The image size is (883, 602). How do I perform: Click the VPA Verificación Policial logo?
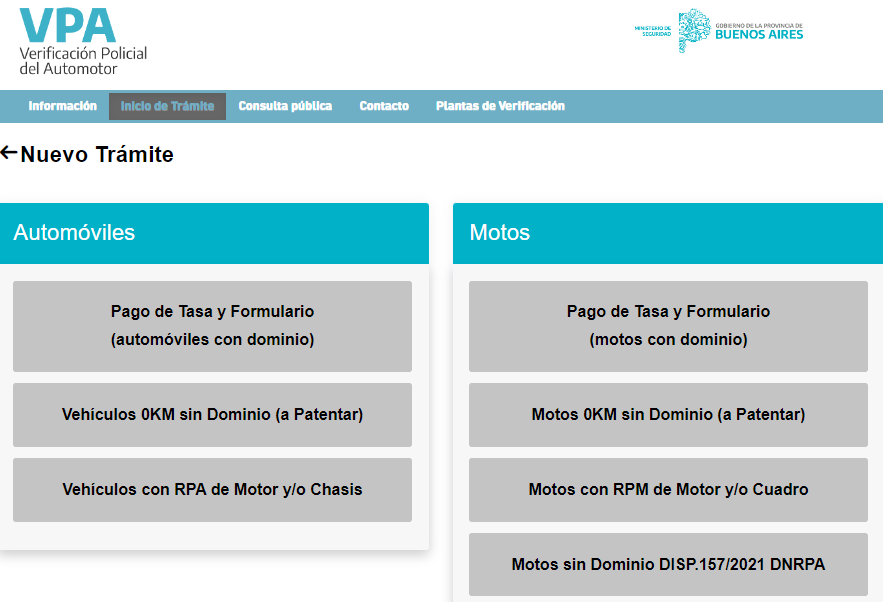pyautogui.click(x=83, y=42)
